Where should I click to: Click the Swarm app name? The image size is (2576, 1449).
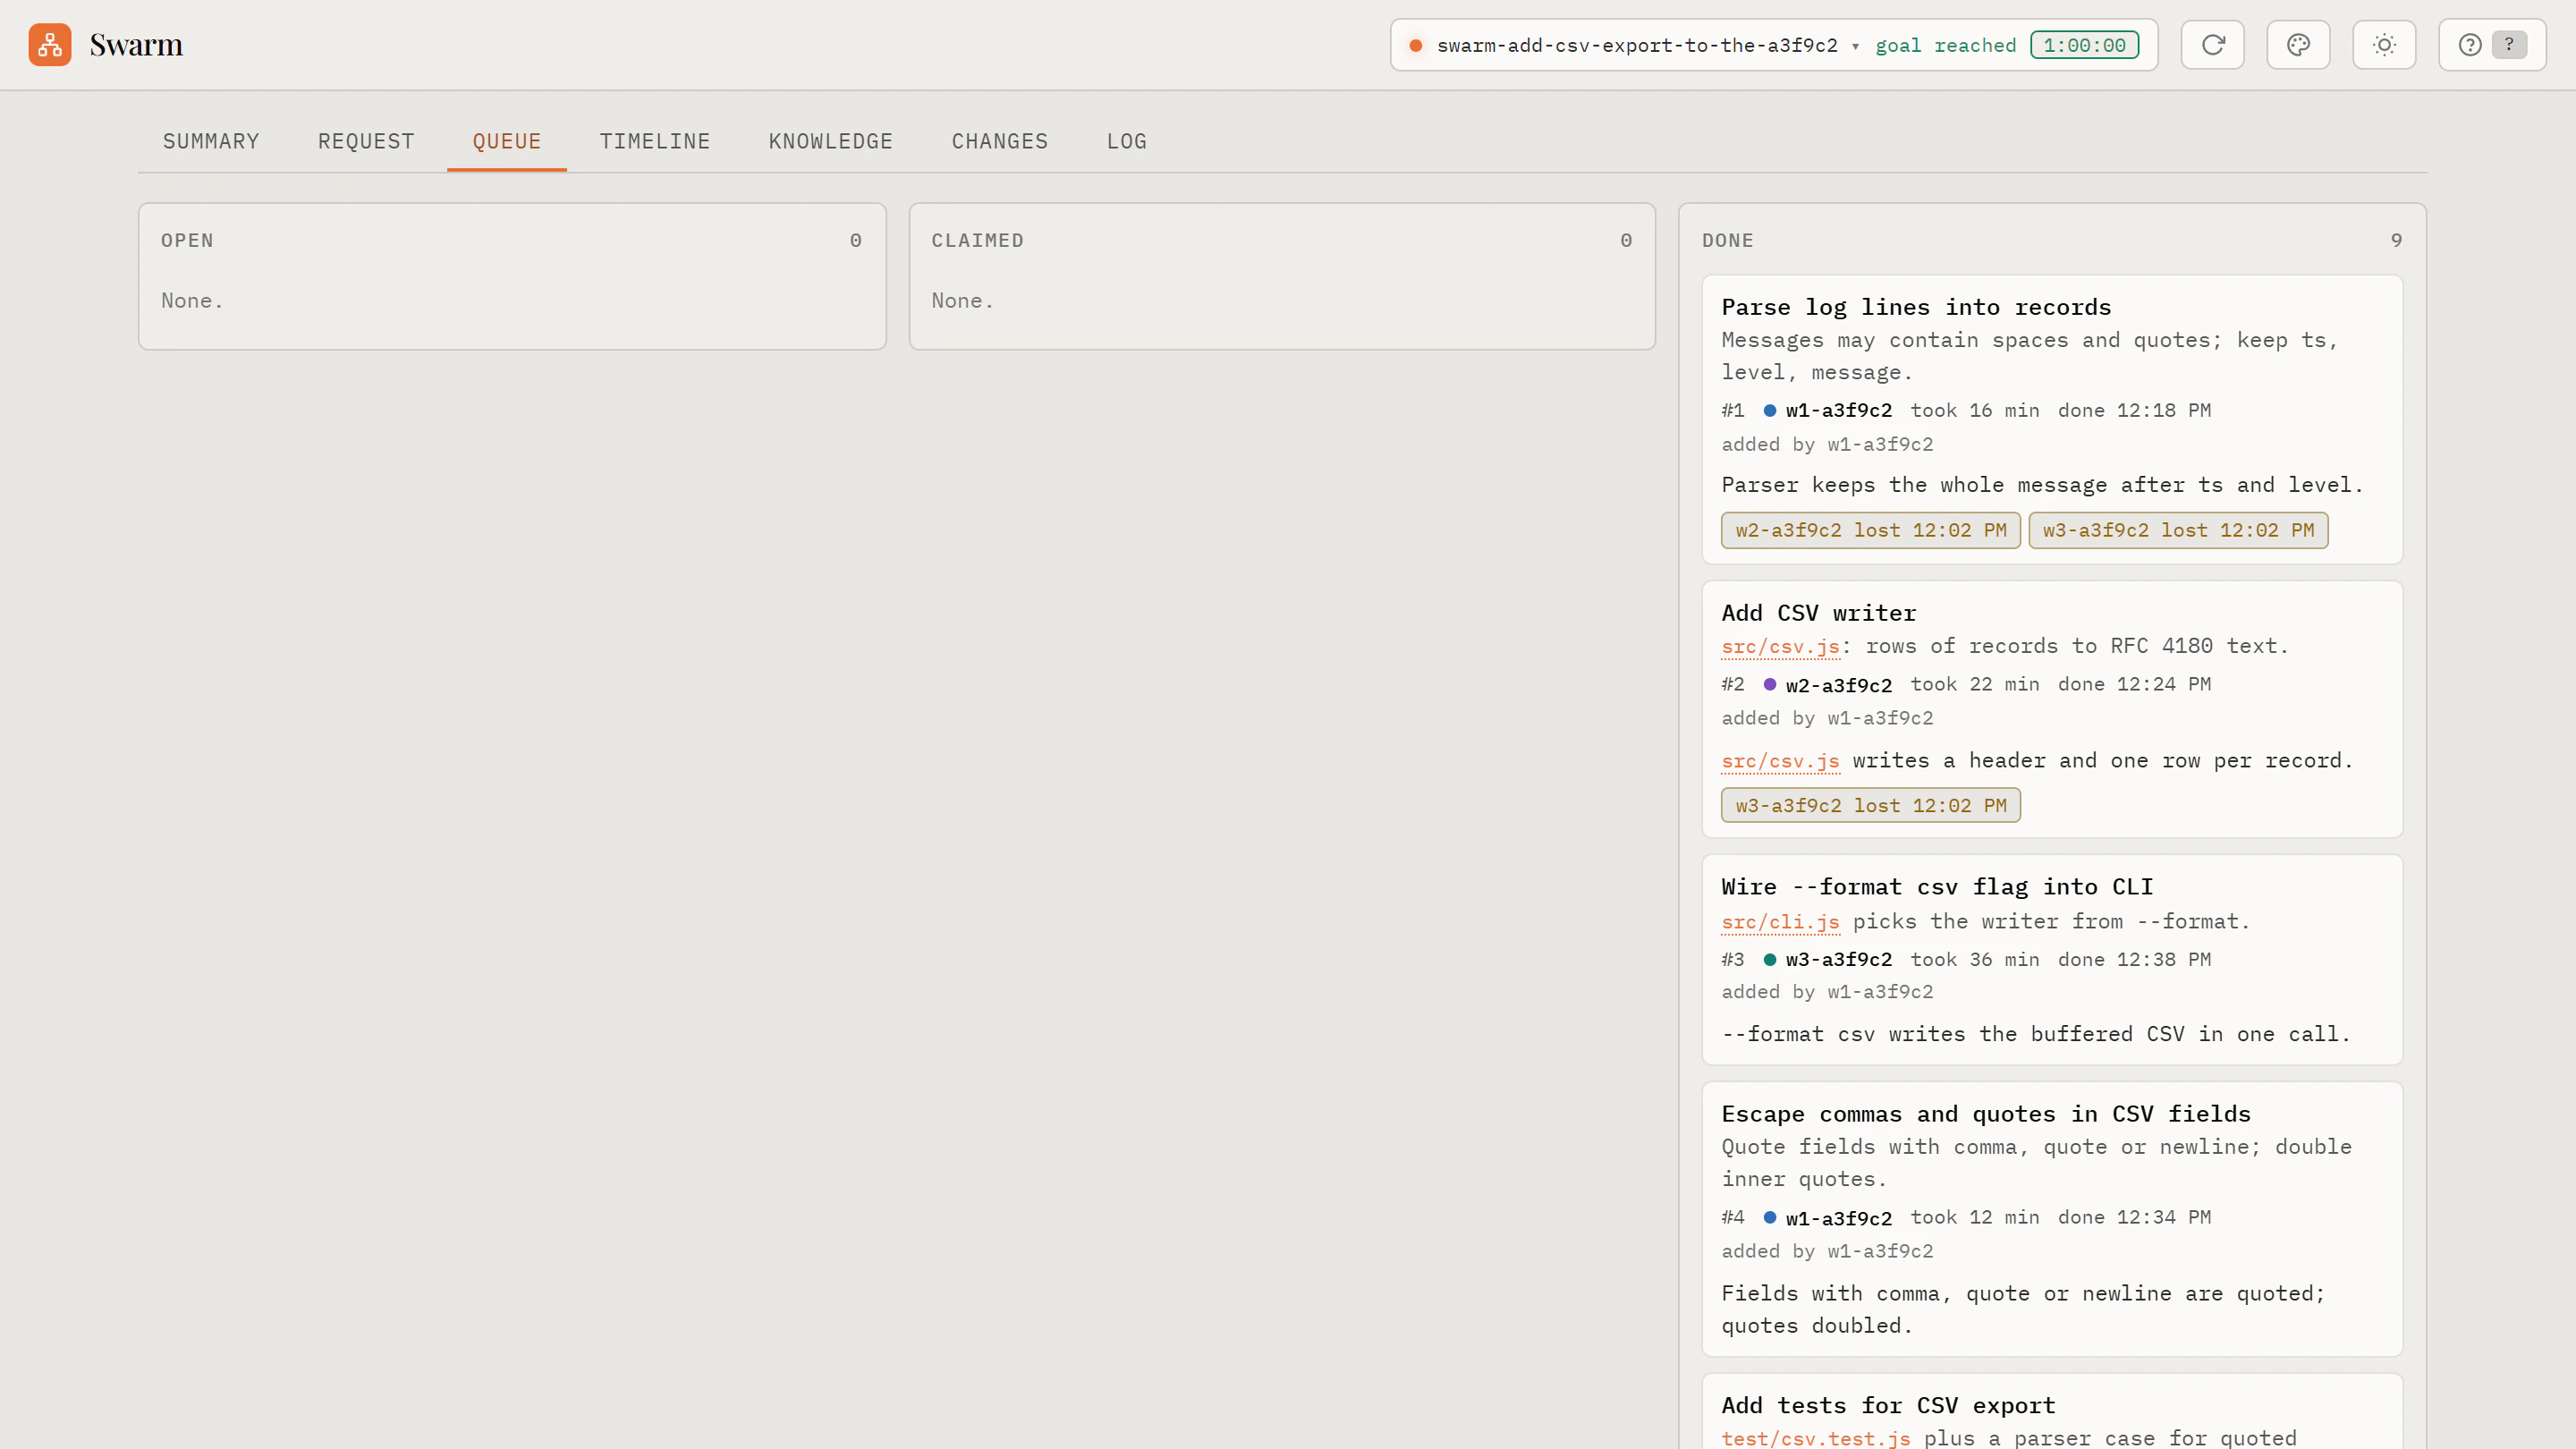(136, 45)
